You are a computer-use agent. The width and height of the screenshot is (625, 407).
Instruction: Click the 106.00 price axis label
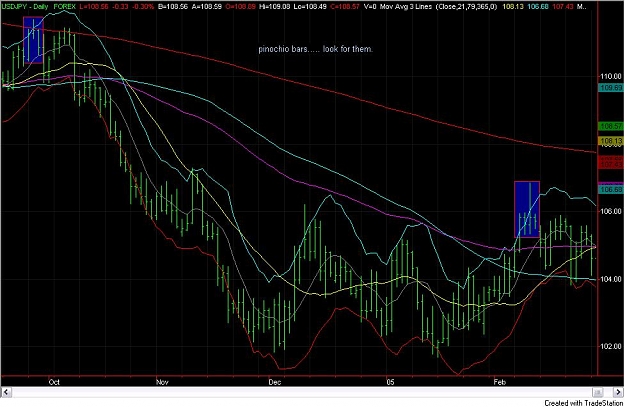point(612,211)
